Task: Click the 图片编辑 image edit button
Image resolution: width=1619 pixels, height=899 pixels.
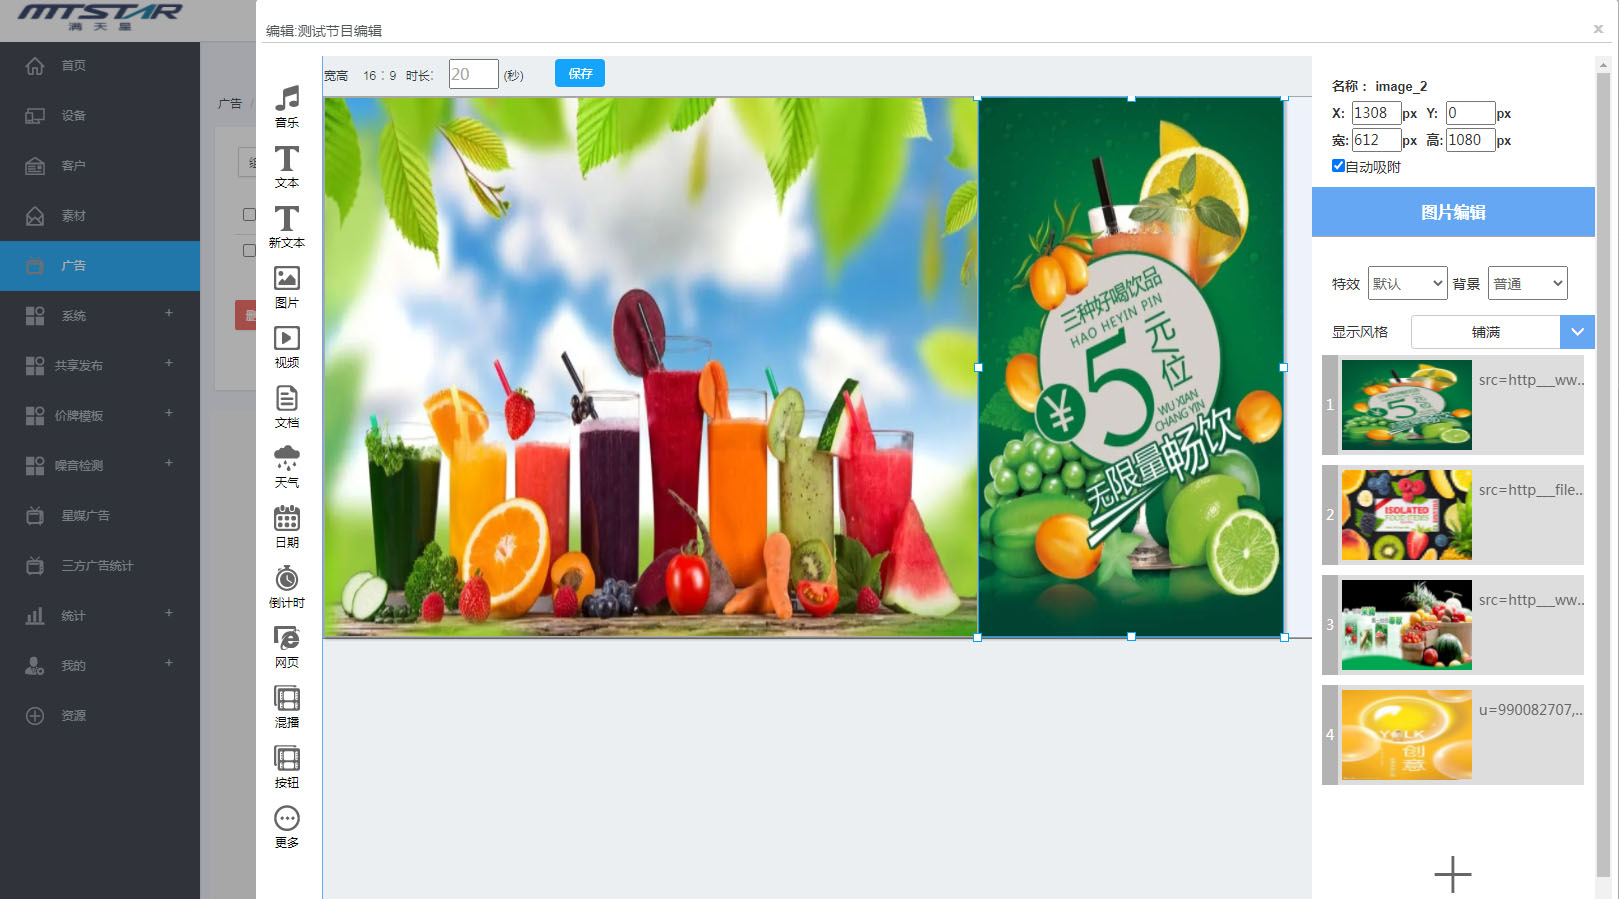Action: [x=1453, y=212]
